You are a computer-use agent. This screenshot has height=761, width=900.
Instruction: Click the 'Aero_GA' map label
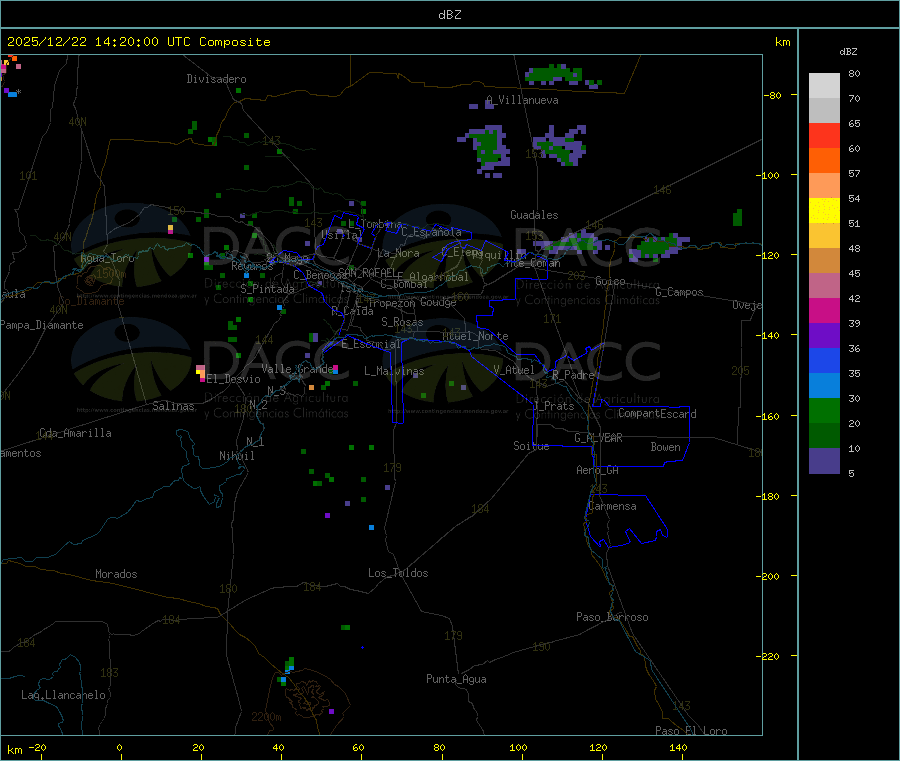coord(598,470)
